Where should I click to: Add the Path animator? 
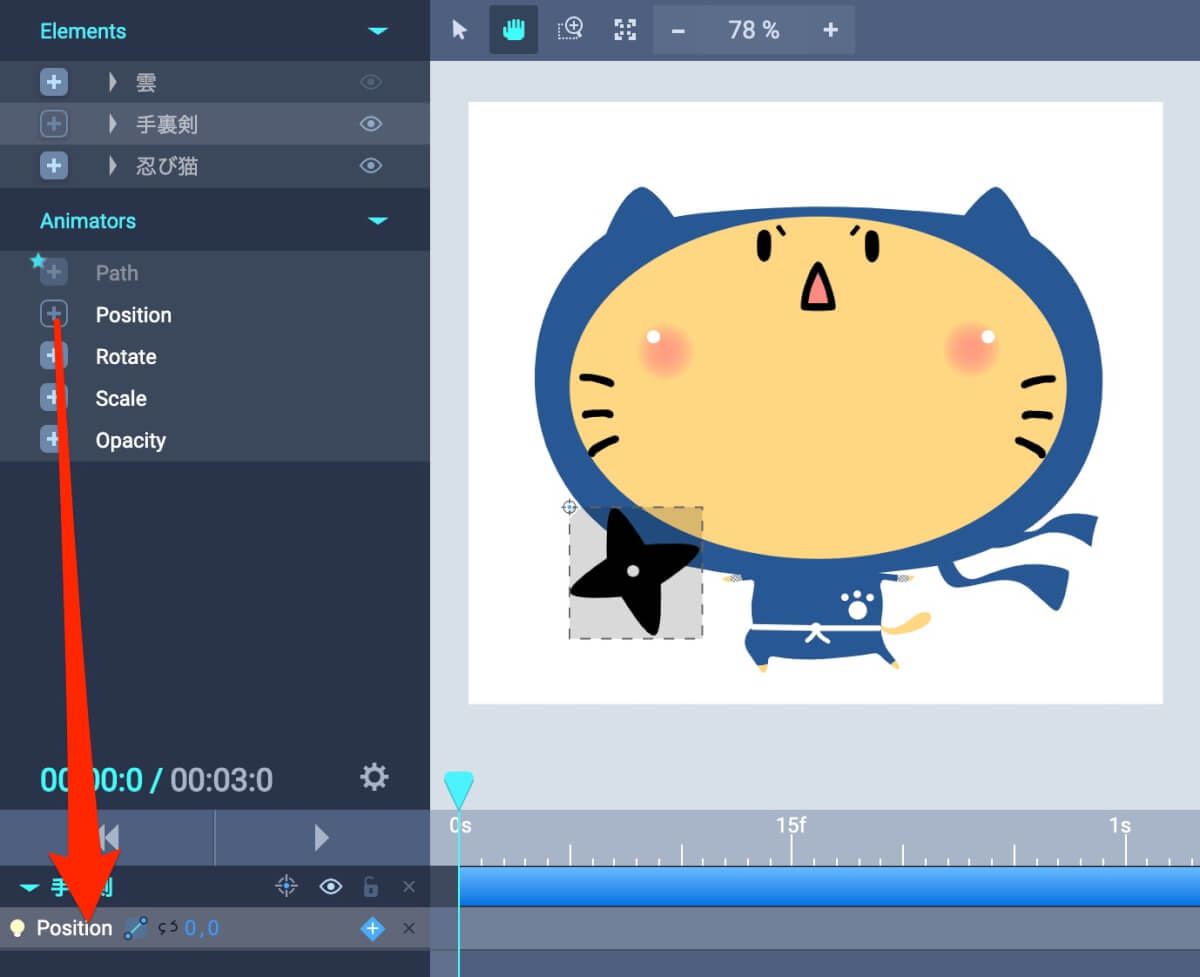pos(54,272)
